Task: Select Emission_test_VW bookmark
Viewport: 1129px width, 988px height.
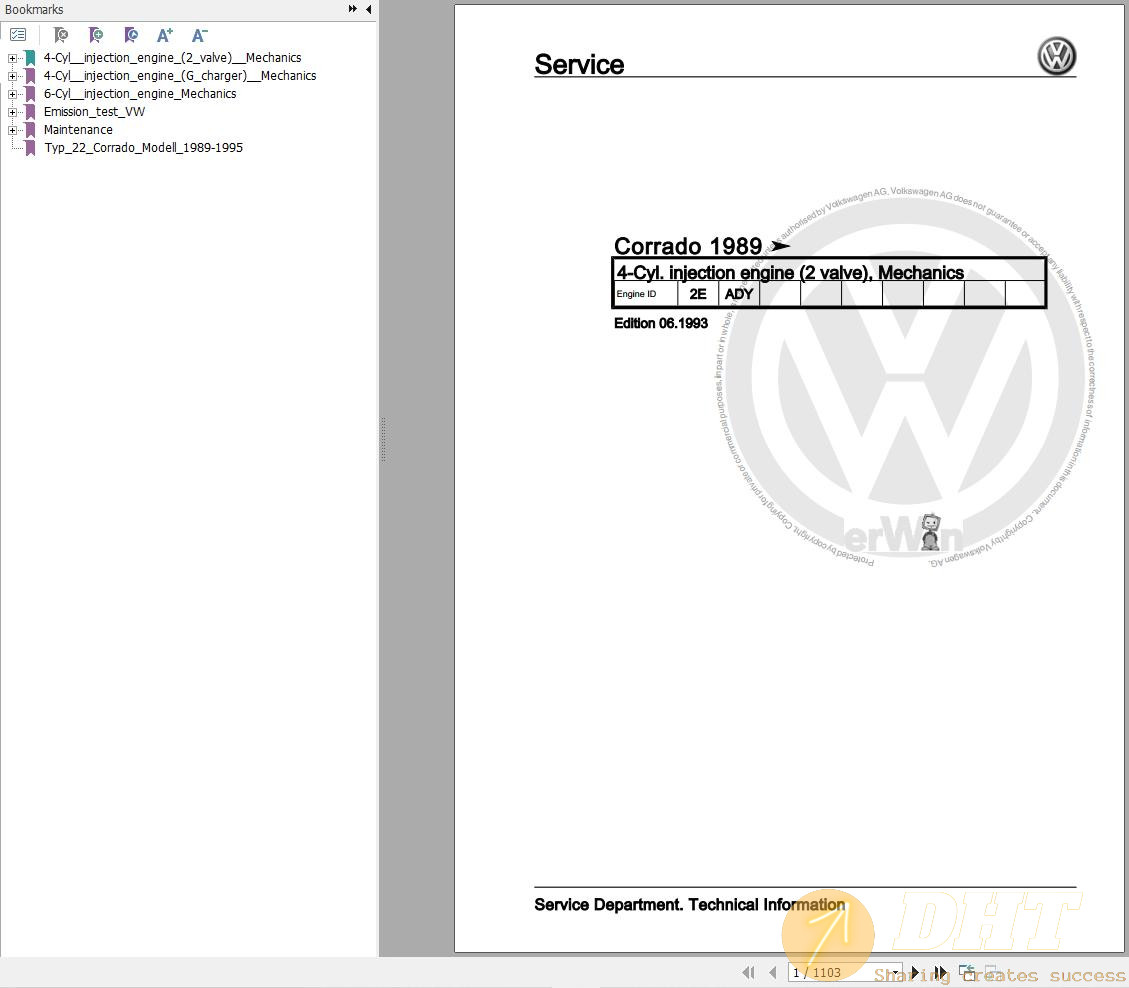Action: tap(94, 112)
